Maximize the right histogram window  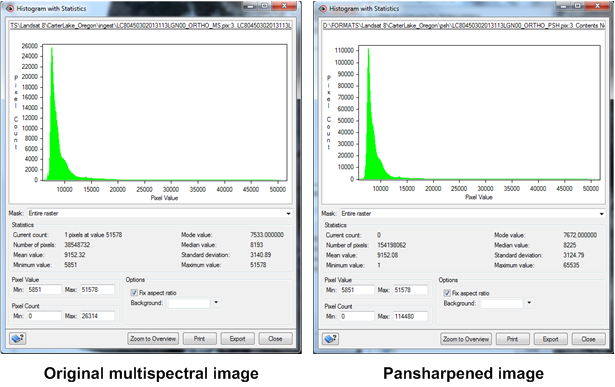tap(577, 6)
